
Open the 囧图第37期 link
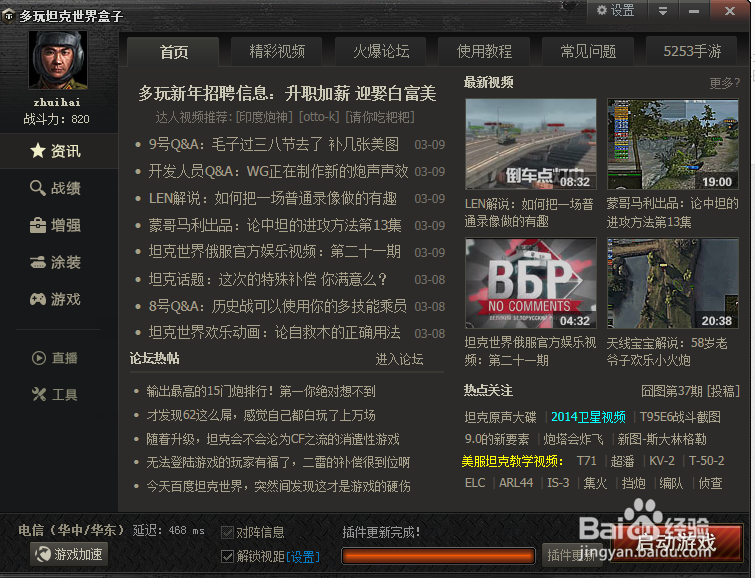tap(672, 391)
